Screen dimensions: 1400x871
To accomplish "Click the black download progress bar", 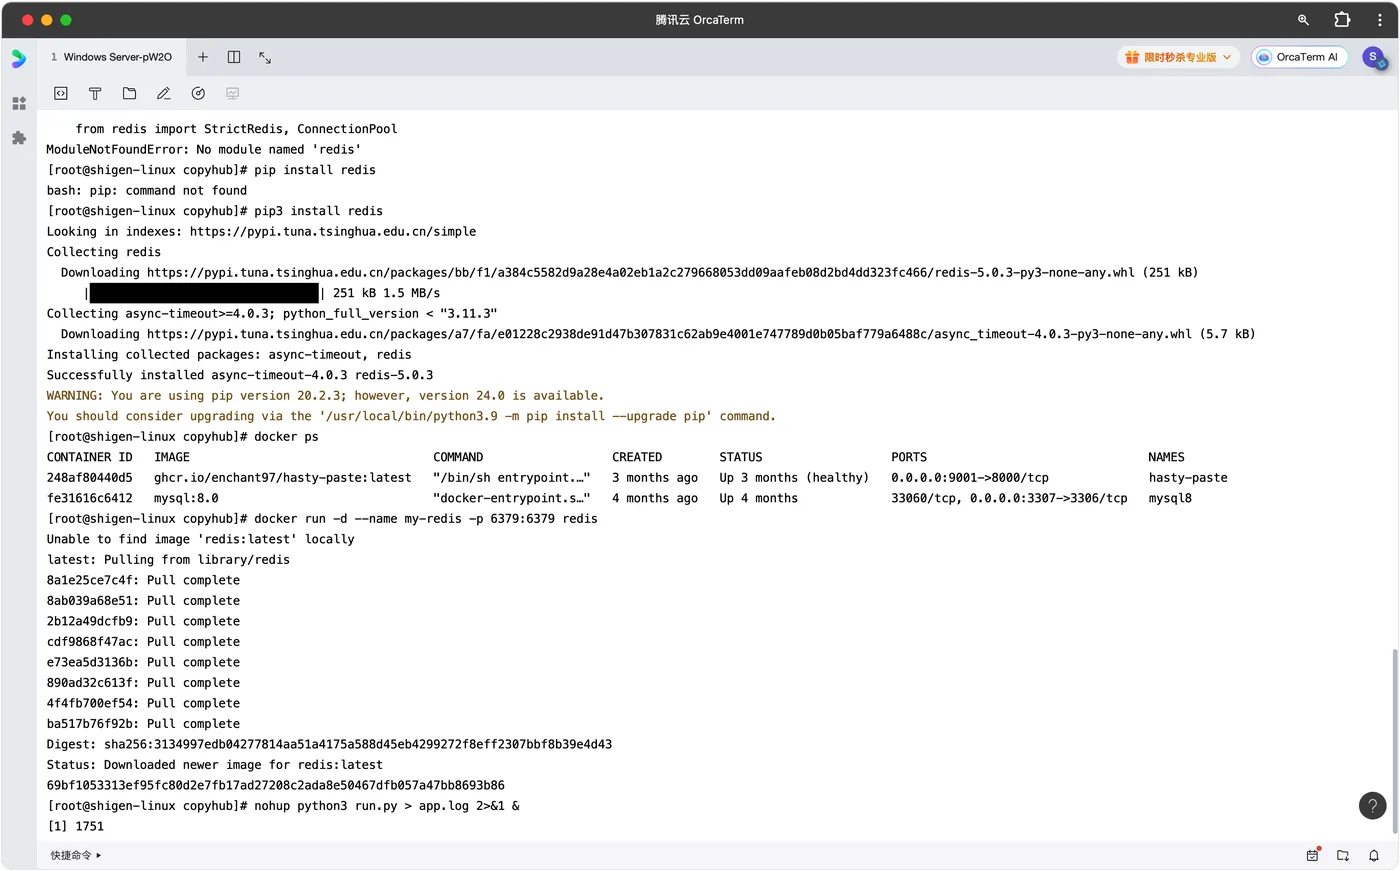I will (x=204, y=293).
